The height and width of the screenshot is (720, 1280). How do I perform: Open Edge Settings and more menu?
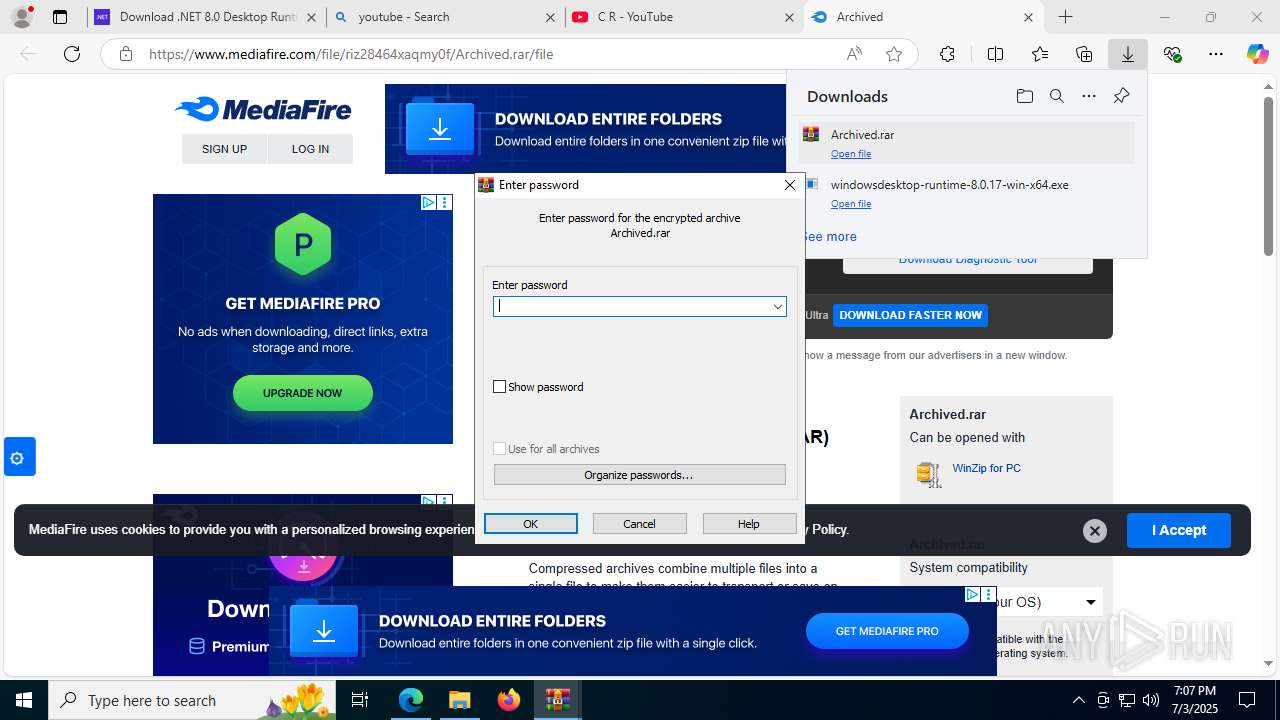[x=1216, y=54]
